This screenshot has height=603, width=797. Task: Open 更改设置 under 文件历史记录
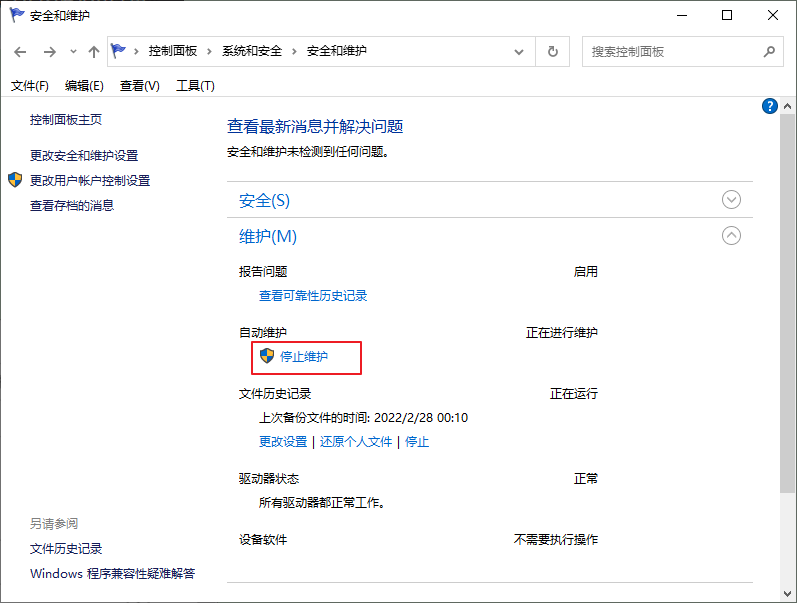point(283,442)
